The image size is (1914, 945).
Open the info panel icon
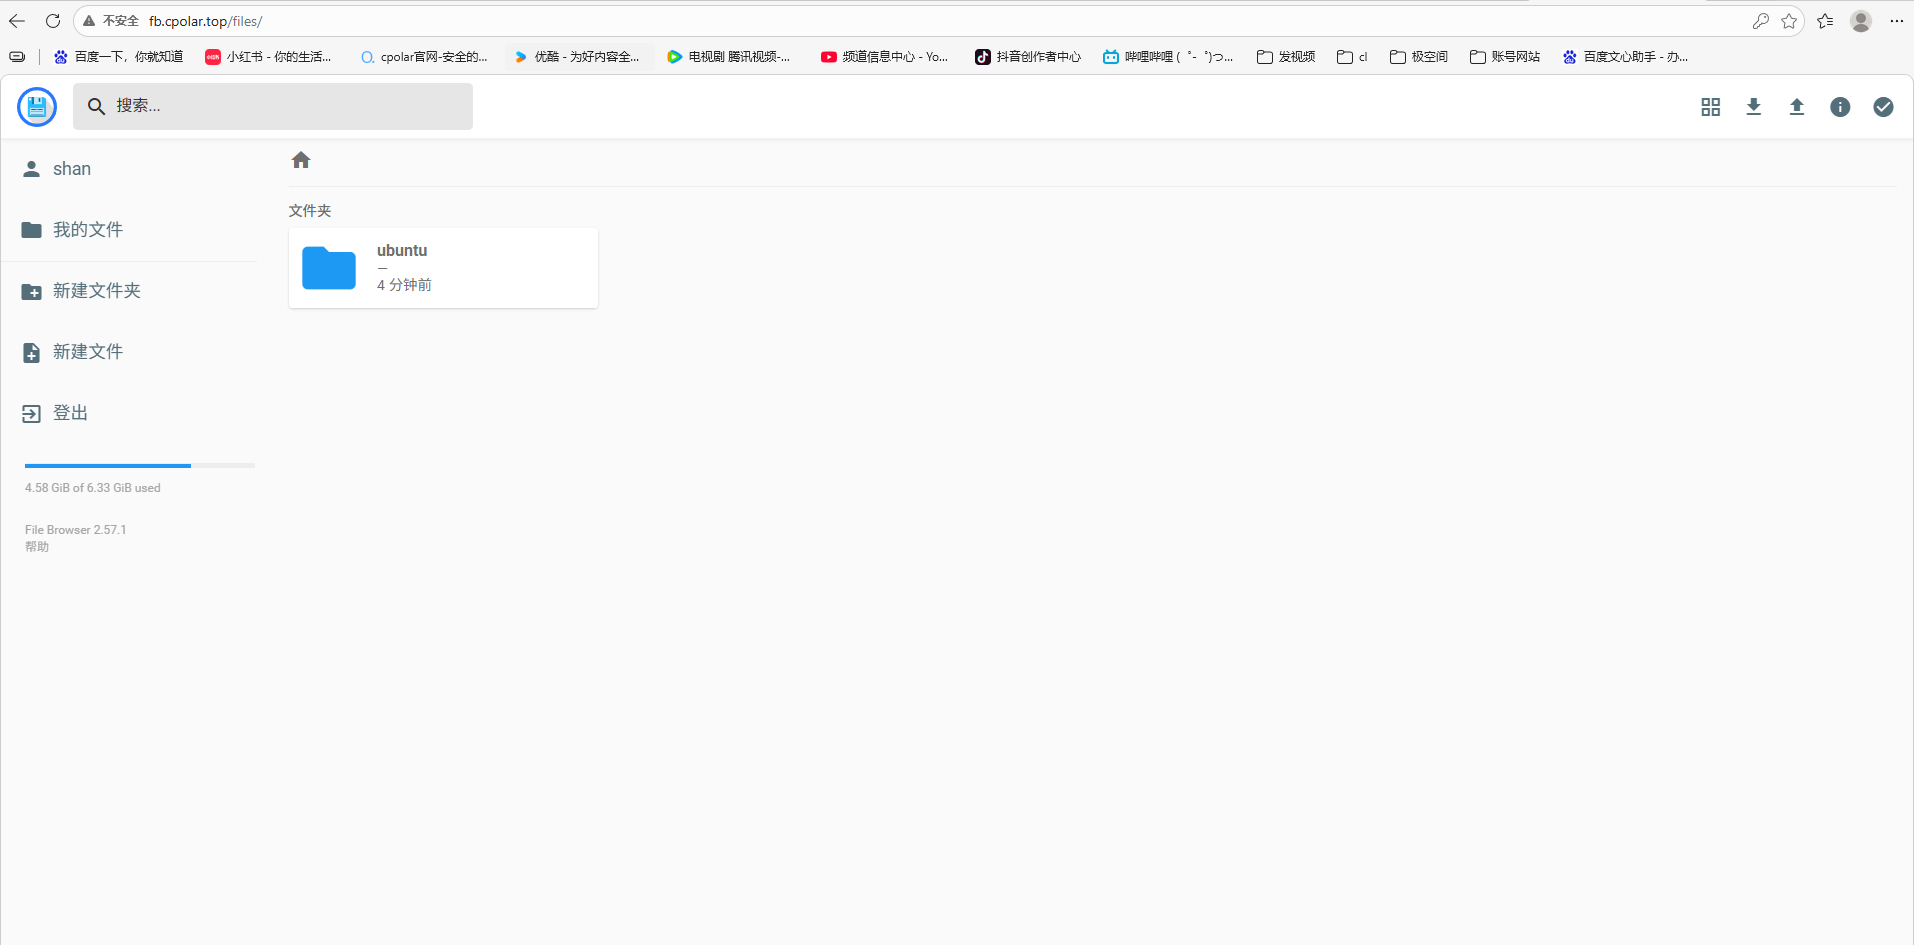[x=1839, y=107]
